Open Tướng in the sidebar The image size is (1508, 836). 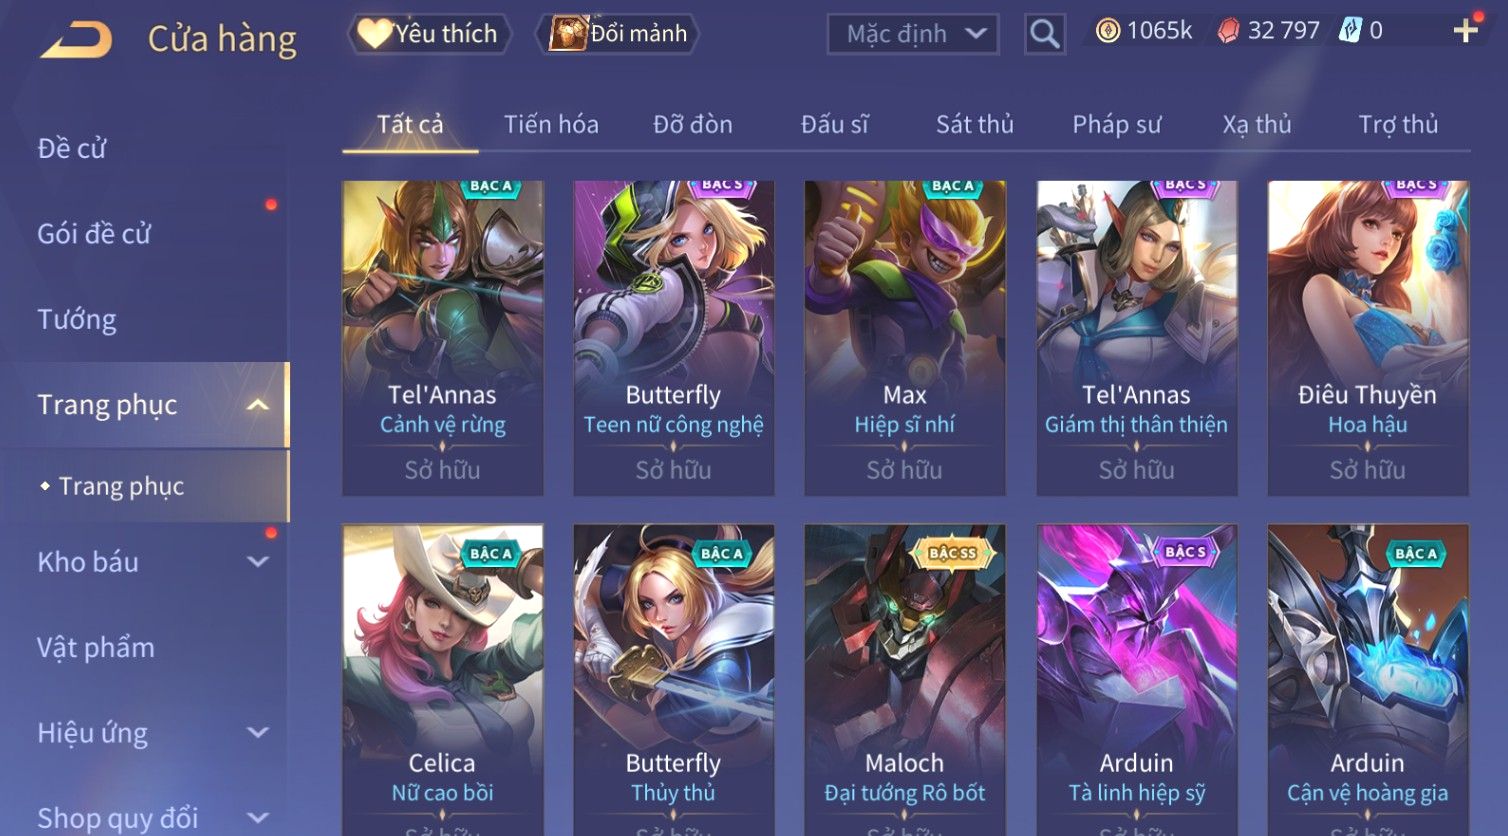coord(77,320)
